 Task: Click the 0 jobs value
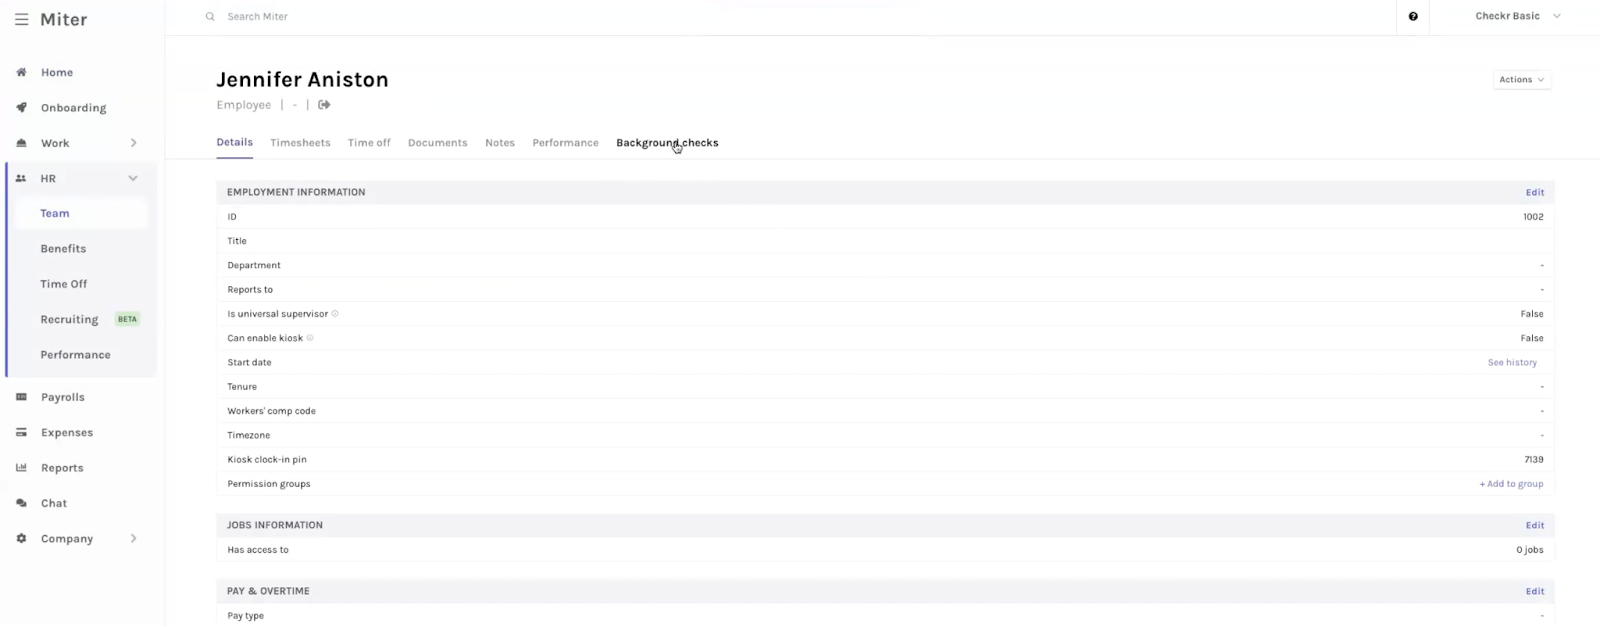point(1530,550)
